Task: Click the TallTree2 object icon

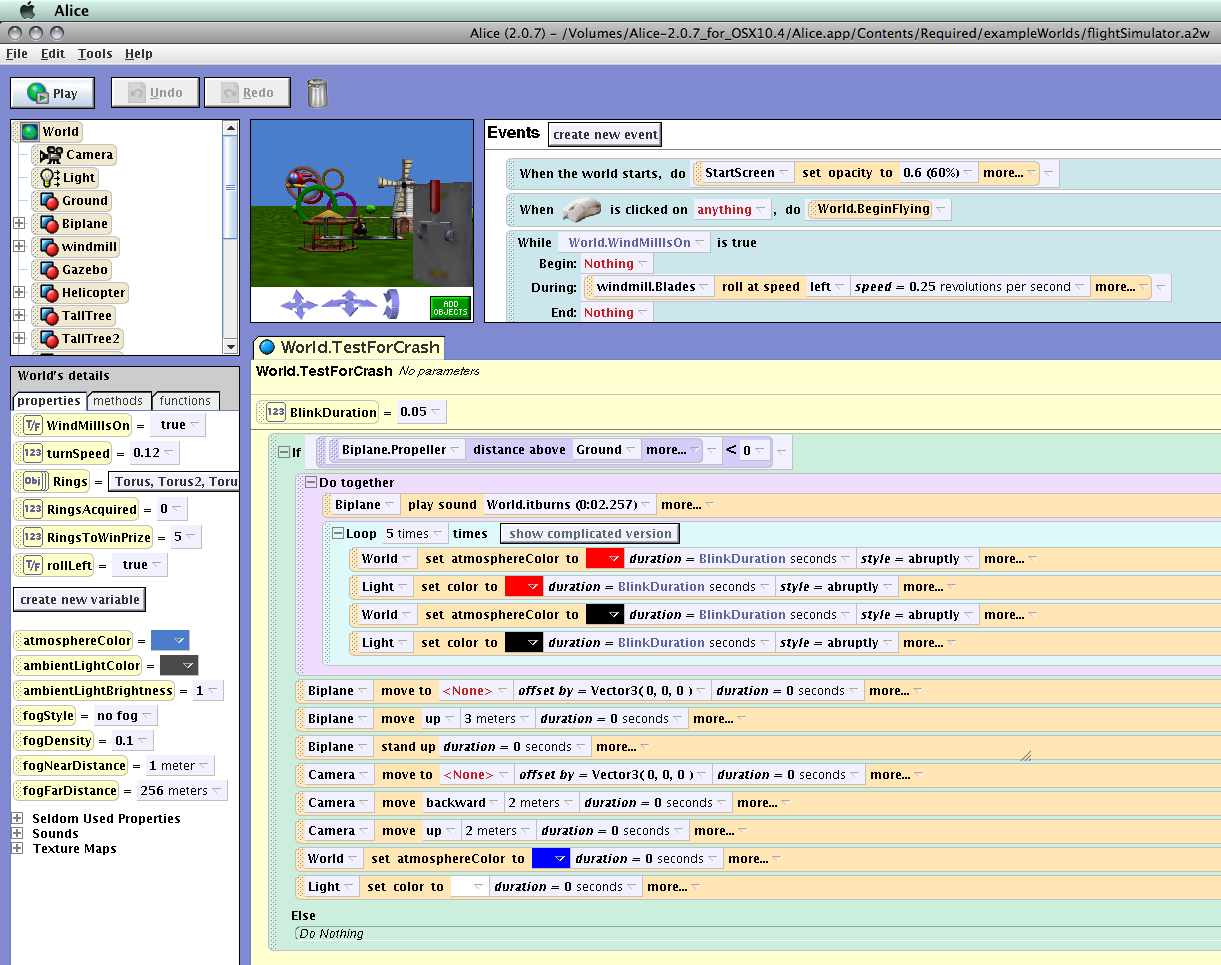Action: click(x=49, y=339)
